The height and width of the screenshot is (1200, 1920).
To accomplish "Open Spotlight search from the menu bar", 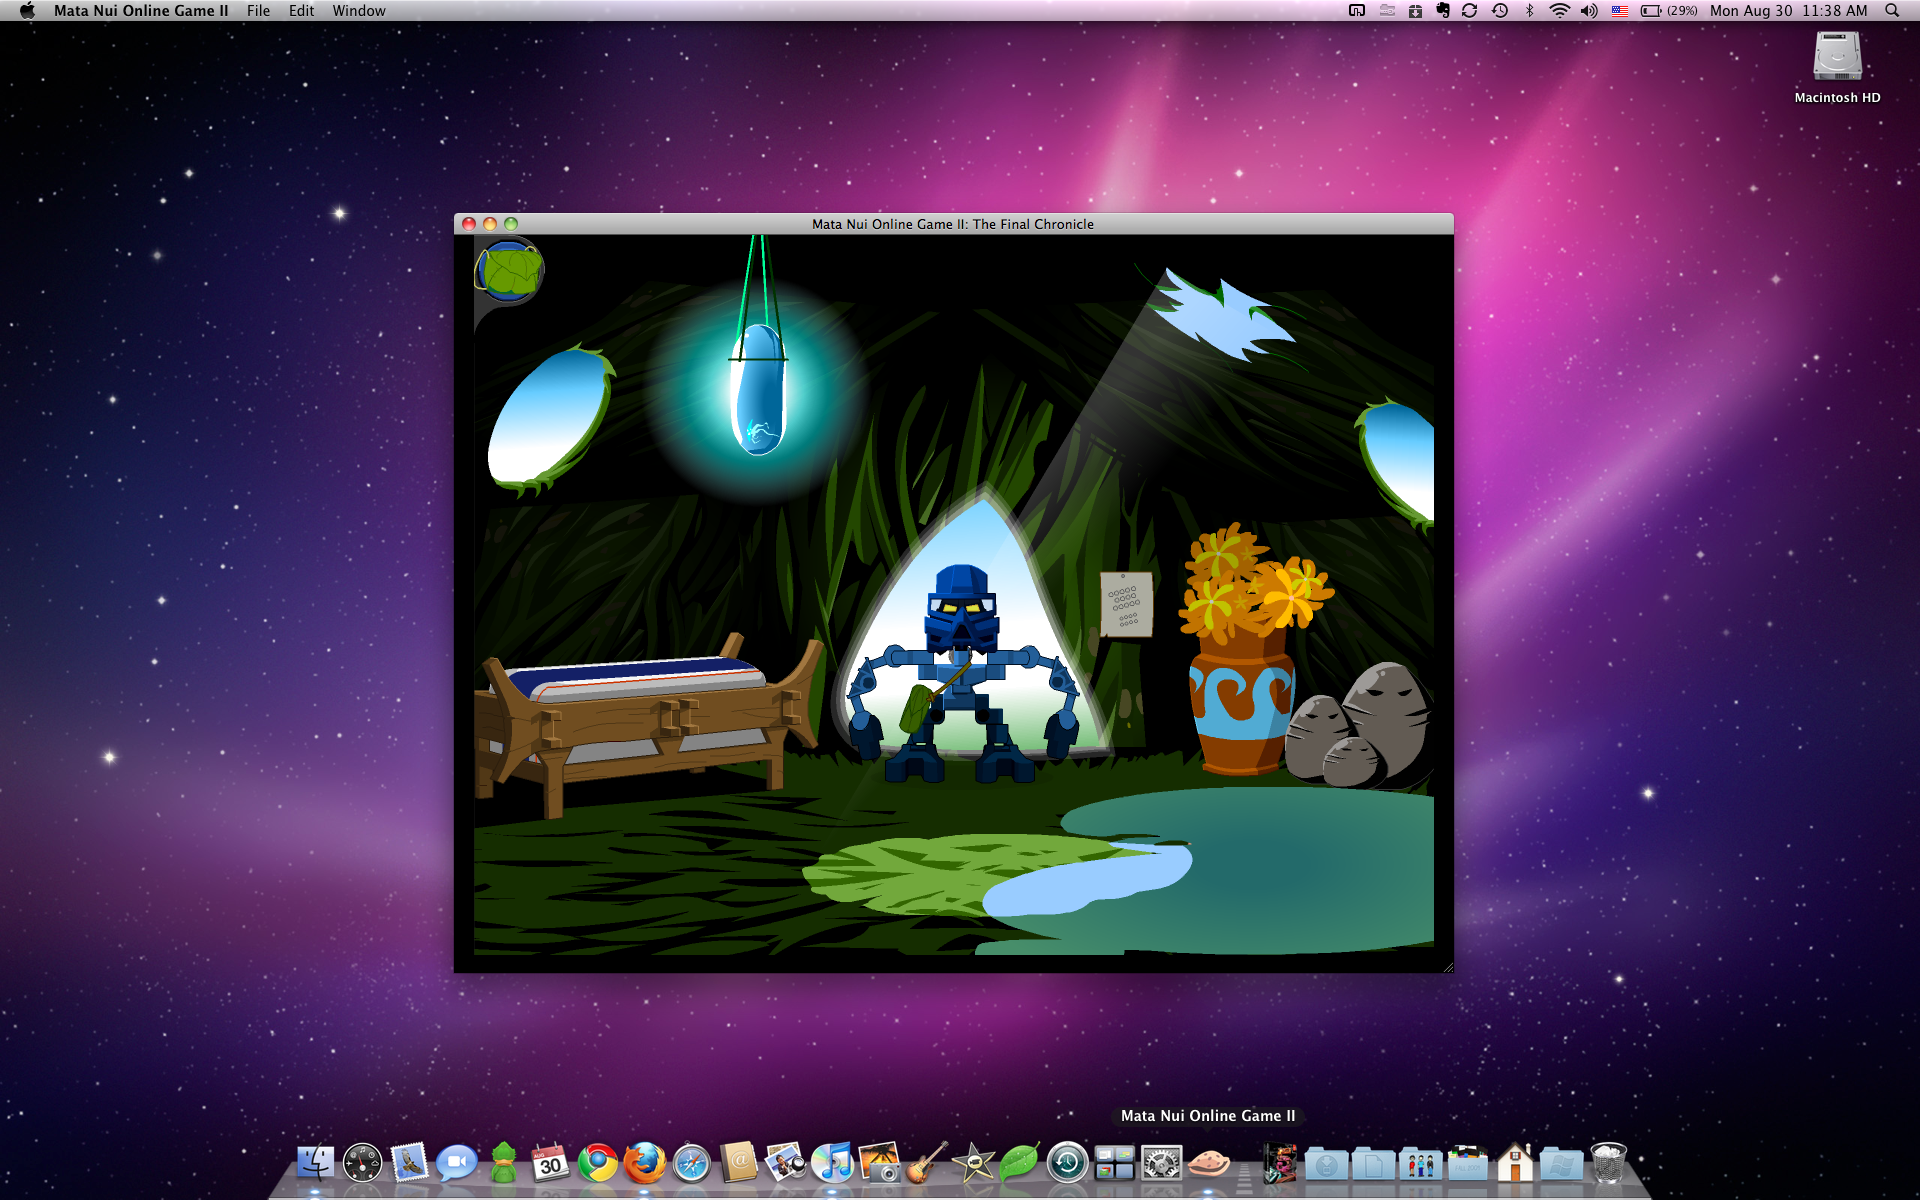I will pyautogui.click(x=1891, y=11).
